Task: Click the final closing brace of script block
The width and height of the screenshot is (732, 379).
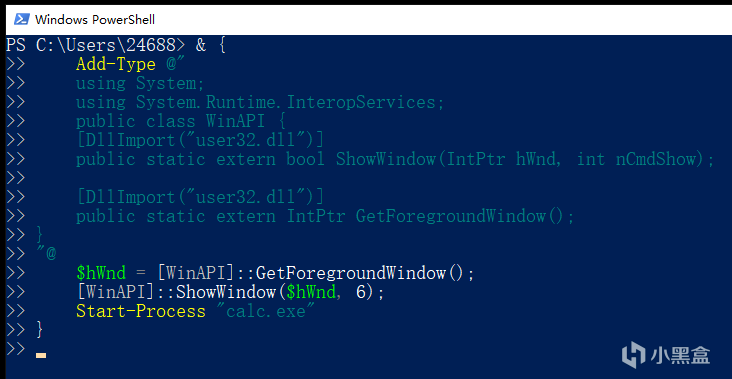Action: click(40, 330)
